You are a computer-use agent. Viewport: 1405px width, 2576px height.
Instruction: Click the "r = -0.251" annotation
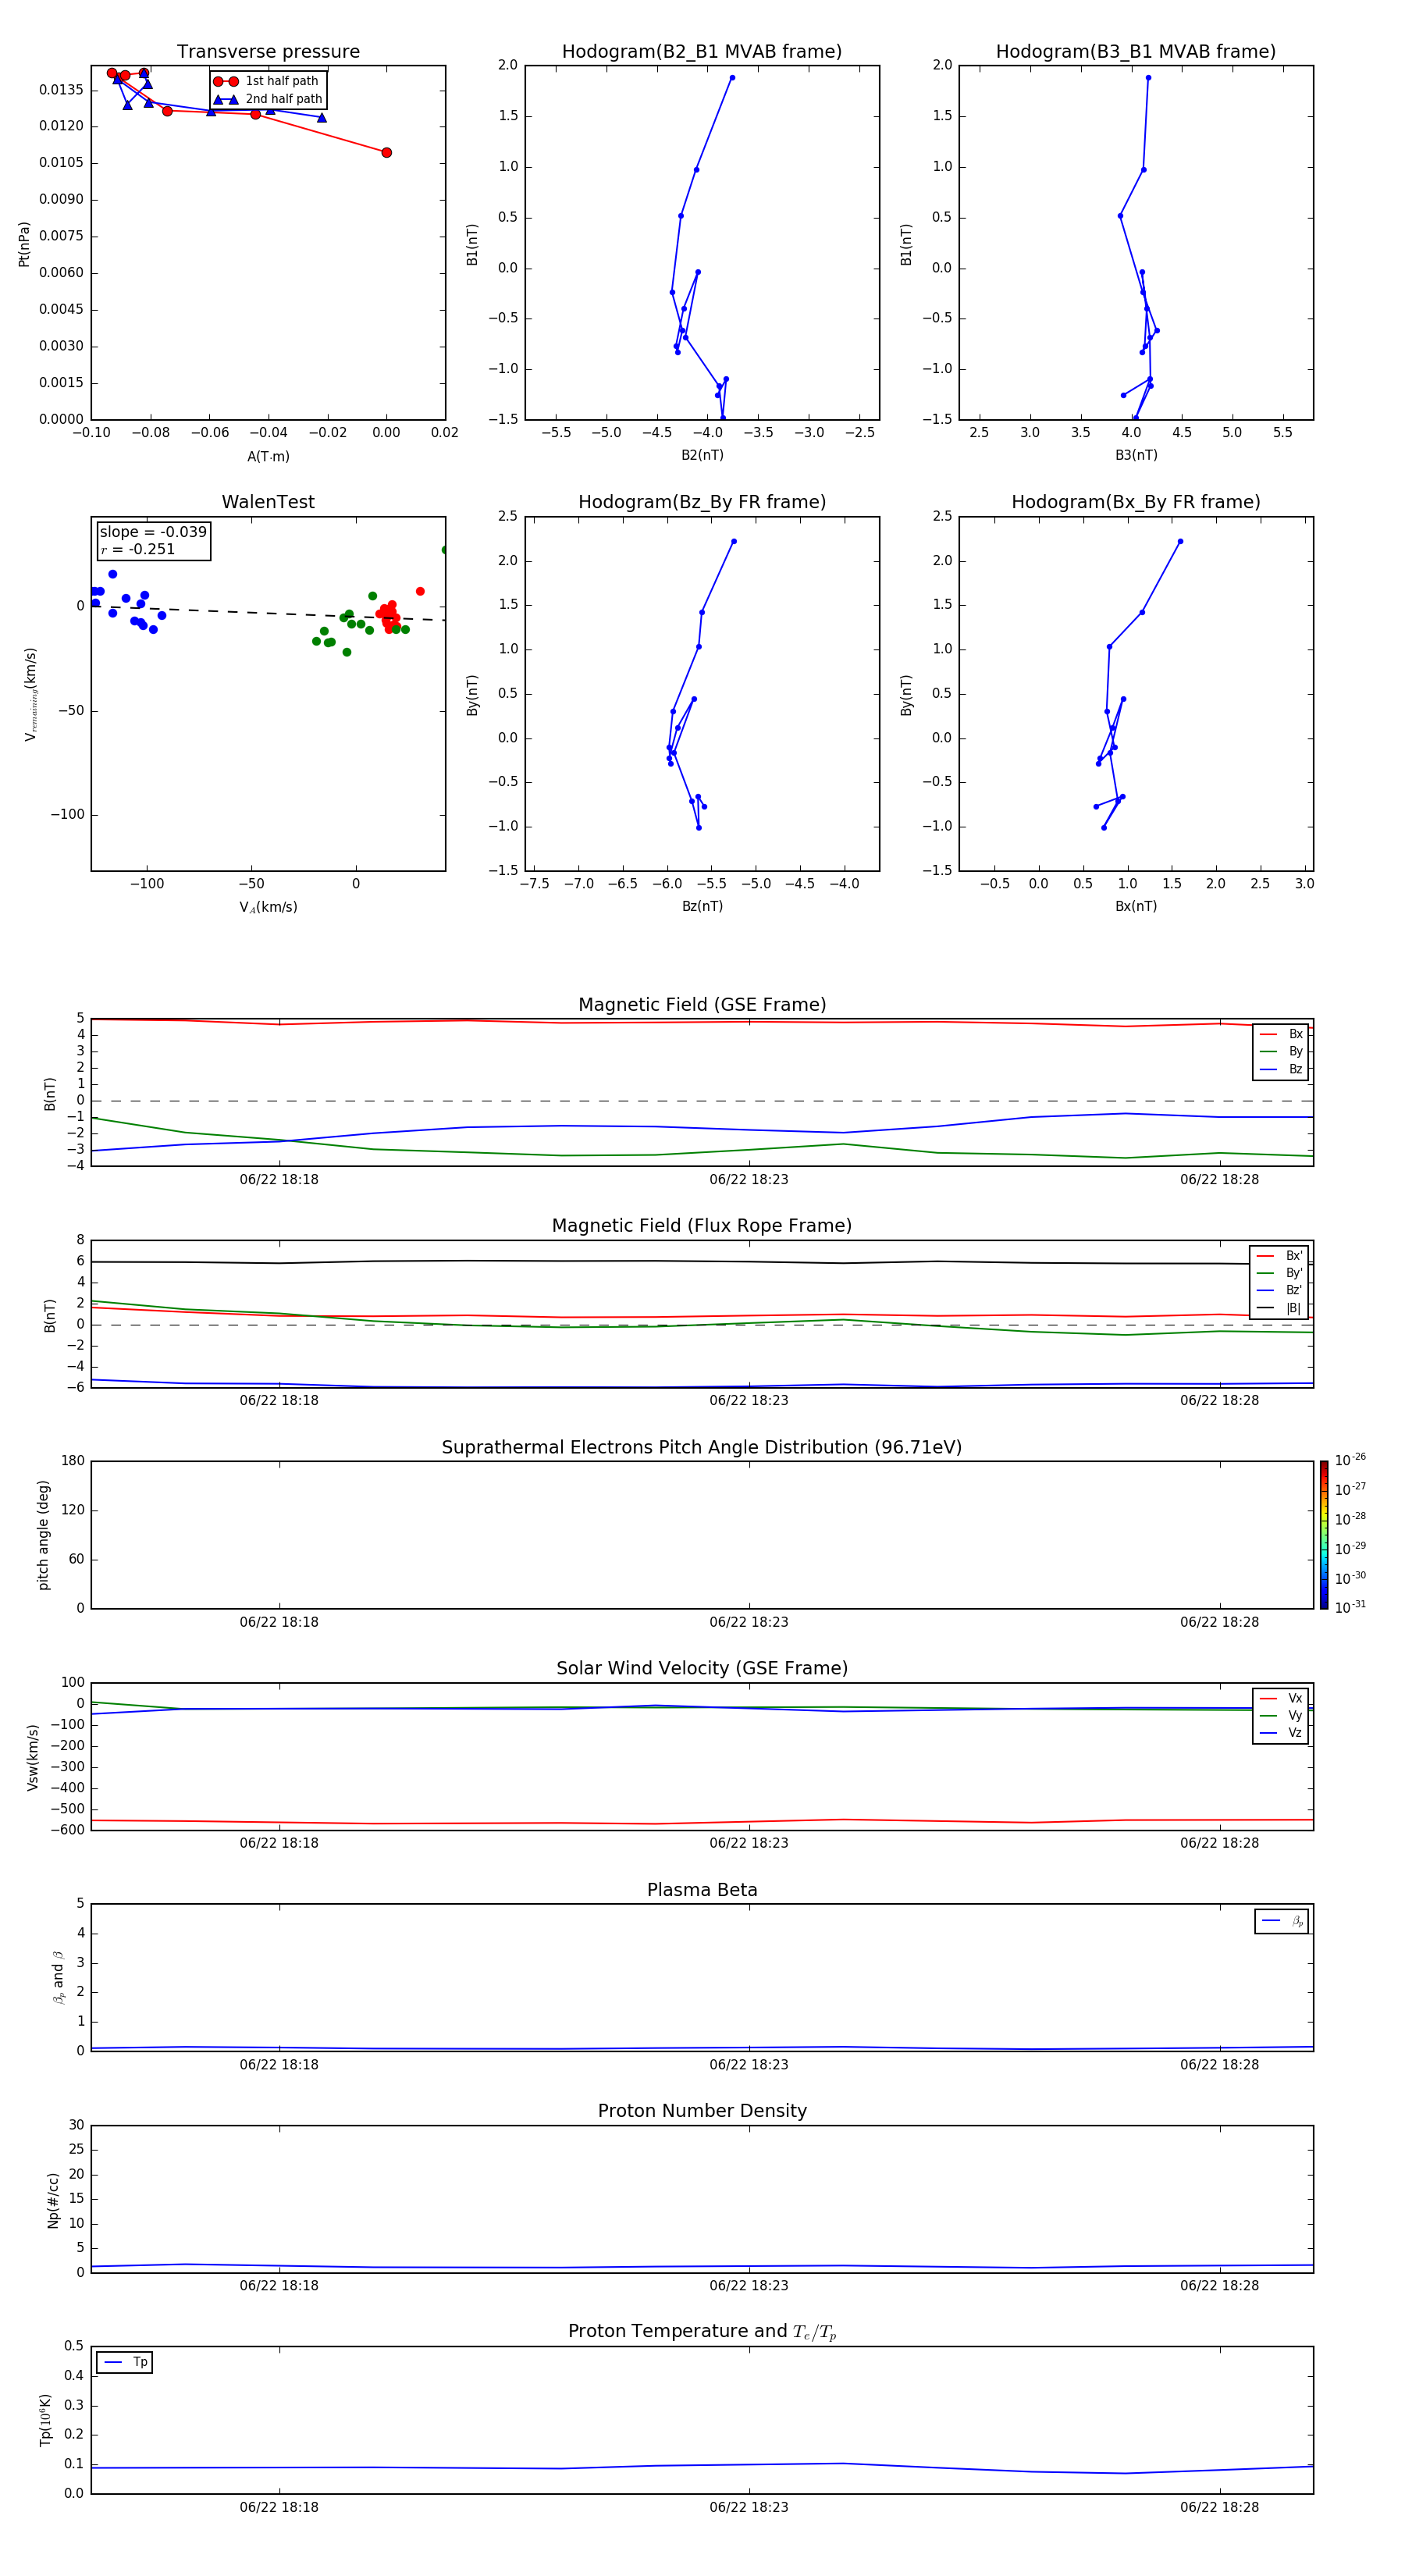pos(138,550)
